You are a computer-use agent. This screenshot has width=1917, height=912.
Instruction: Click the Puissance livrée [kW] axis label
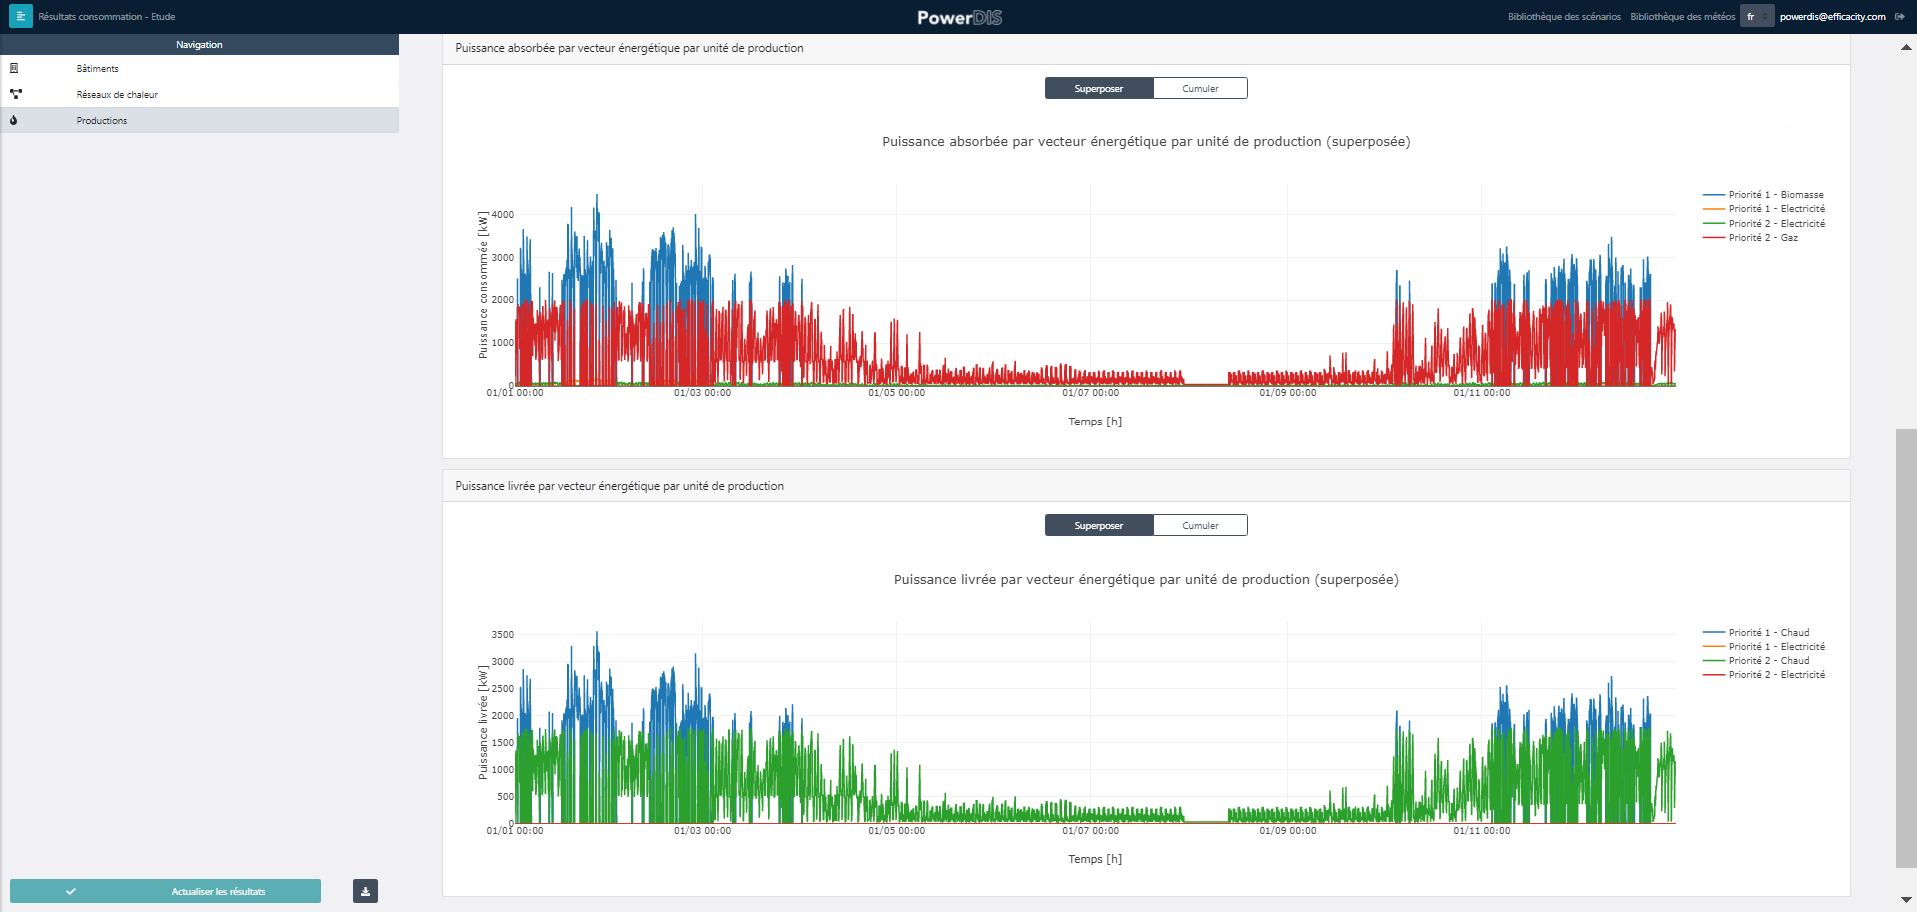tap(483, 722)
